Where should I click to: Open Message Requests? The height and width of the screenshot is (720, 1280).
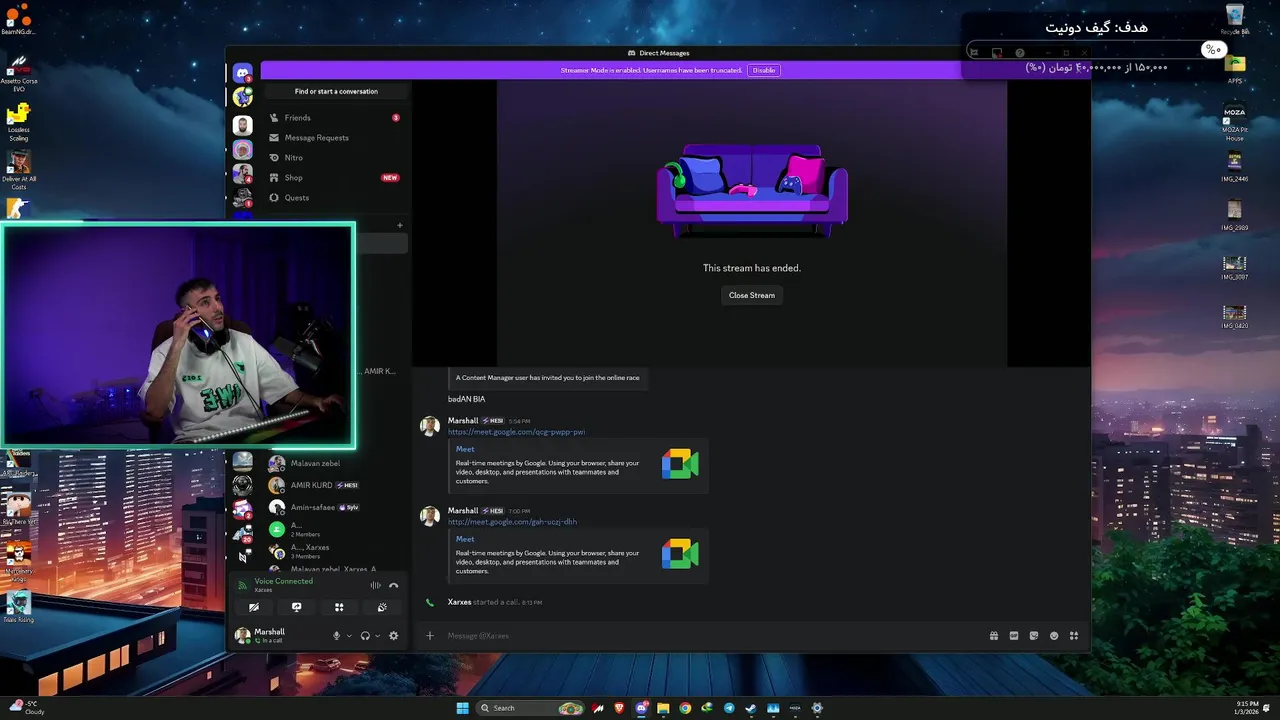(336, 138)
